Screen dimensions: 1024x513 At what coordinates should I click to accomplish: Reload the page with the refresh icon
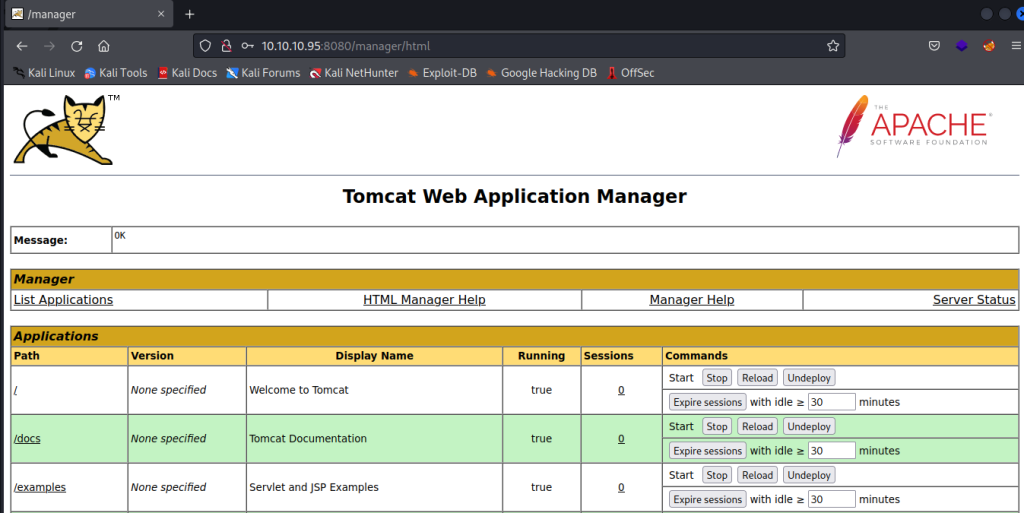tap(77, 46)
